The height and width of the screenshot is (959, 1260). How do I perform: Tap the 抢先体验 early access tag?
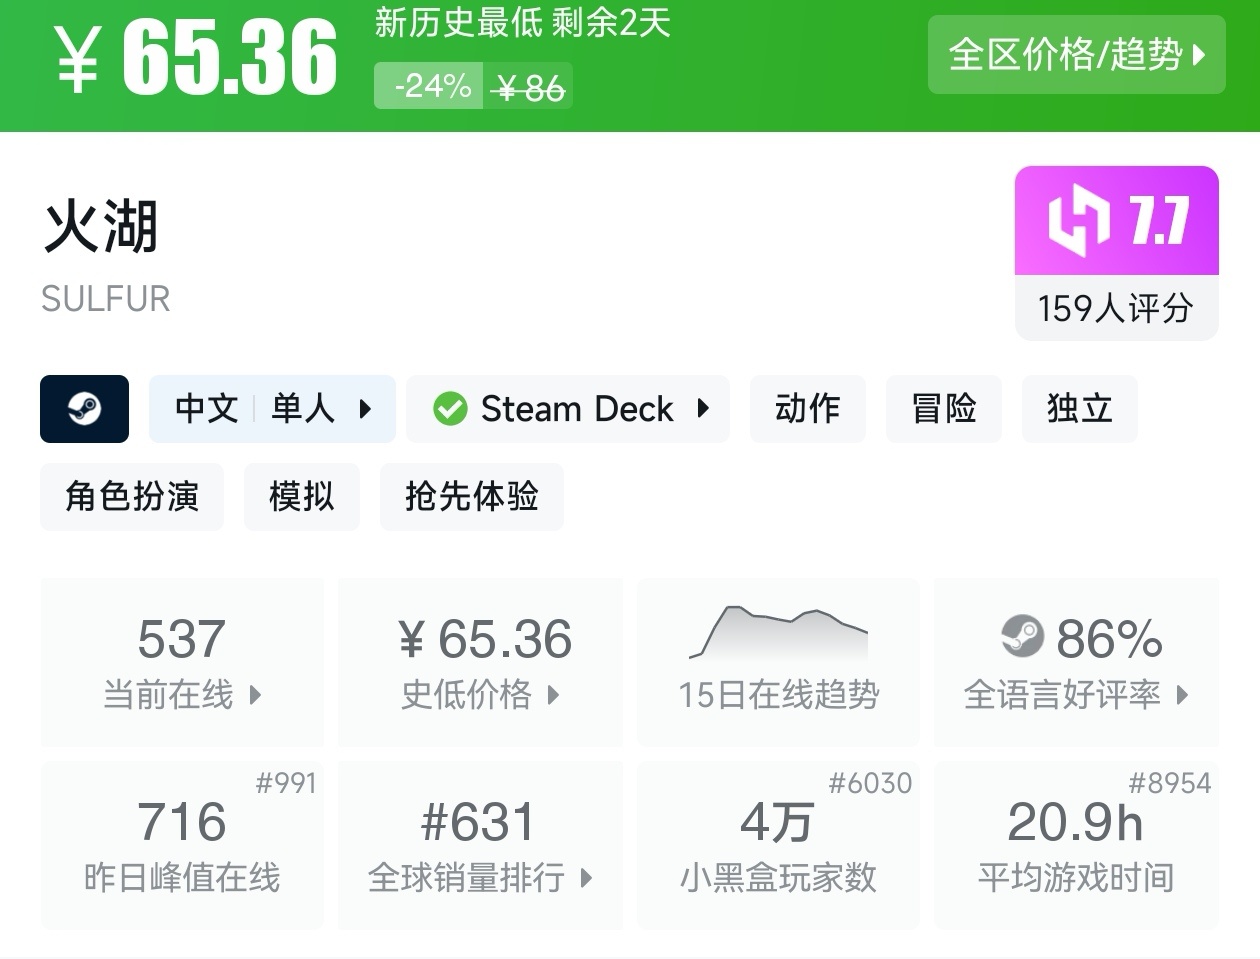point(471,496)
